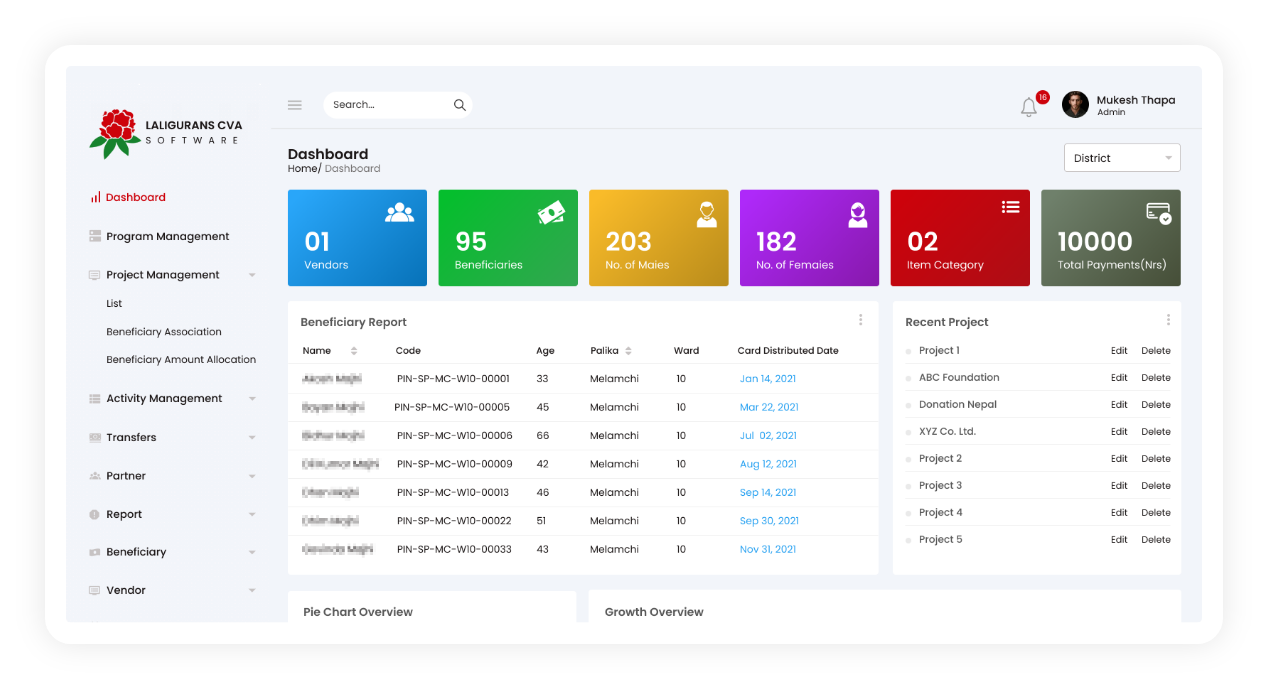Select Beneficiary Amount Allocation submenu item
1268x689 pixels.
(181, 360)
